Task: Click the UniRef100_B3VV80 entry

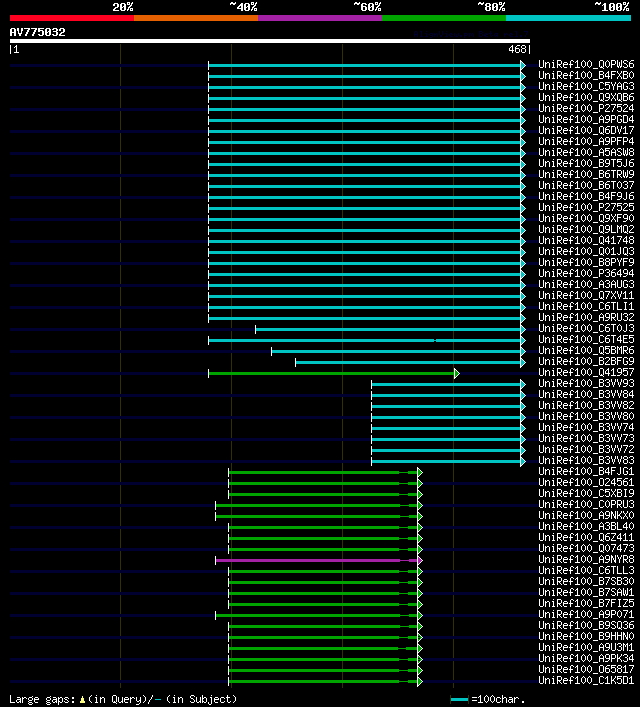Action: click(x=586, y=416)
